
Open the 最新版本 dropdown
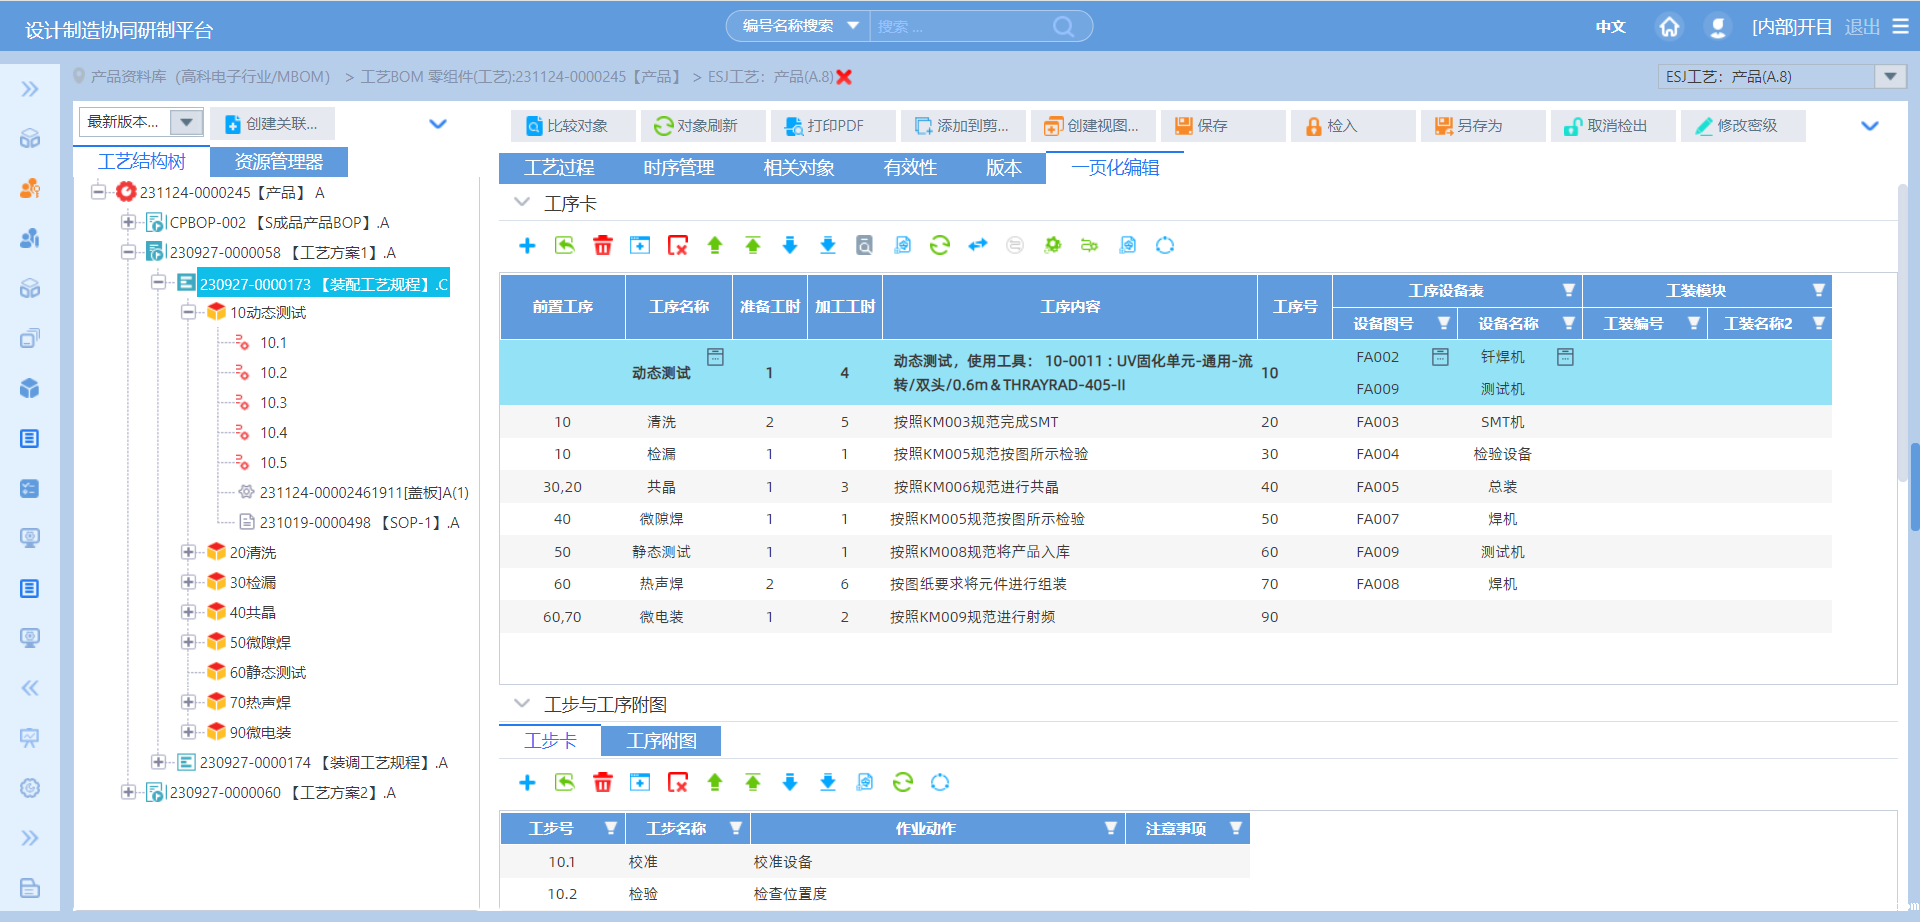[x=185, y=122]
